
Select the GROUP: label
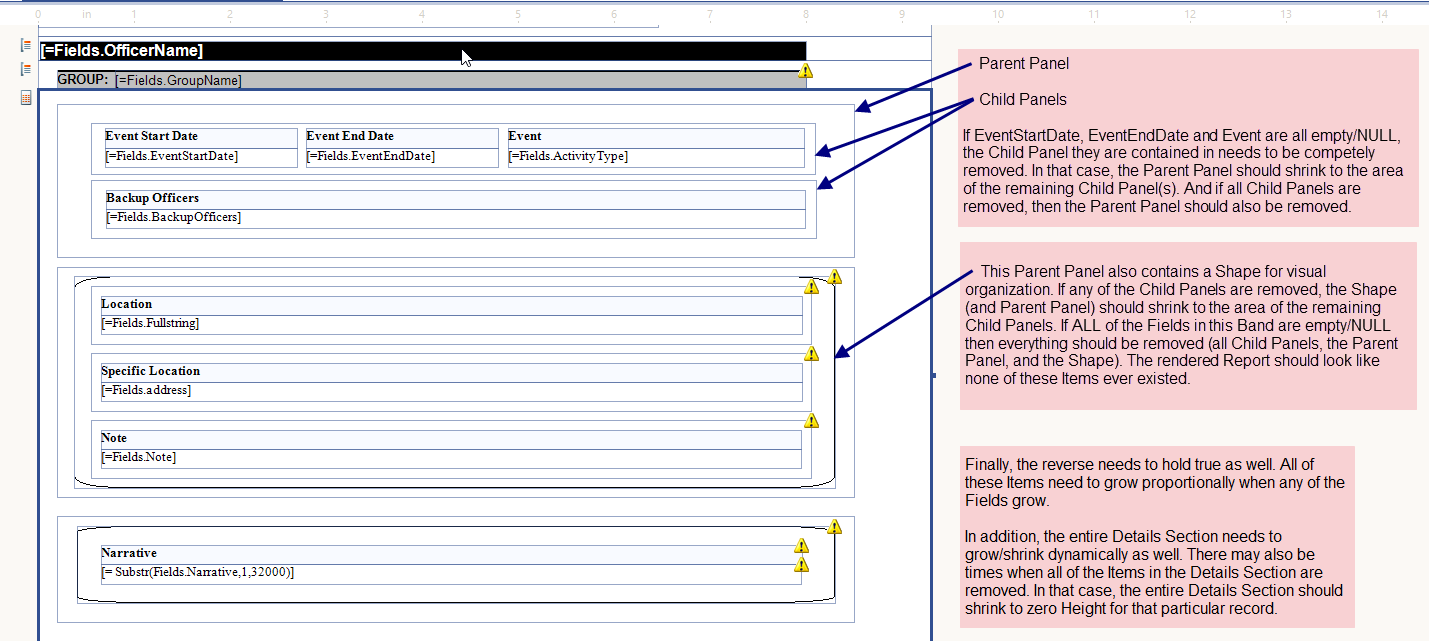point(83,79)
